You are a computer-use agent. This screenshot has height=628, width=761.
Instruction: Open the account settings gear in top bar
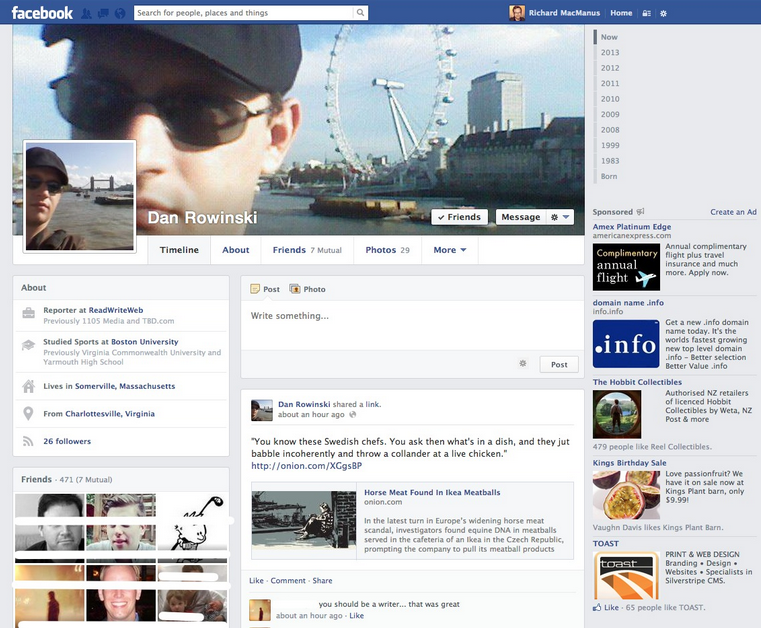point(664,13)
